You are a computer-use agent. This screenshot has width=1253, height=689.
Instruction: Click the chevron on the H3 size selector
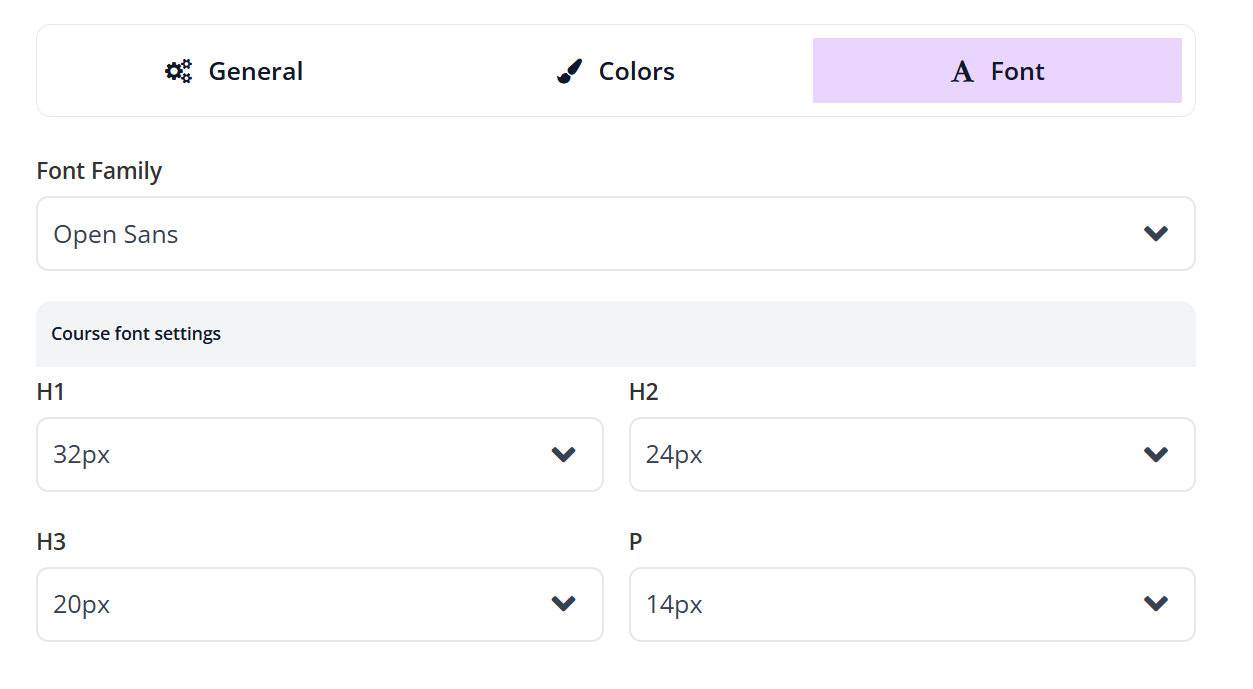pos(563,604)
